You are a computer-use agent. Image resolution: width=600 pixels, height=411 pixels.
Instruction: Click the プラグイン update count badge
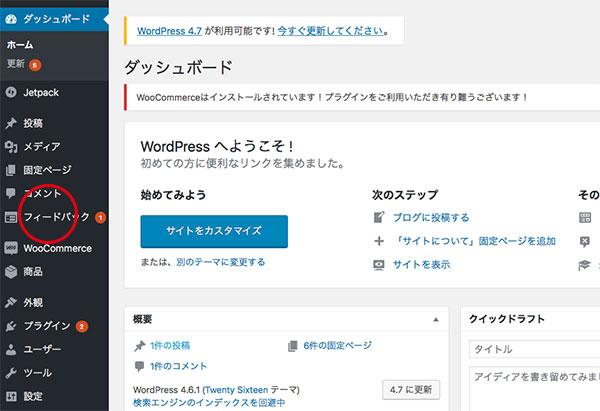coord(82,326)
